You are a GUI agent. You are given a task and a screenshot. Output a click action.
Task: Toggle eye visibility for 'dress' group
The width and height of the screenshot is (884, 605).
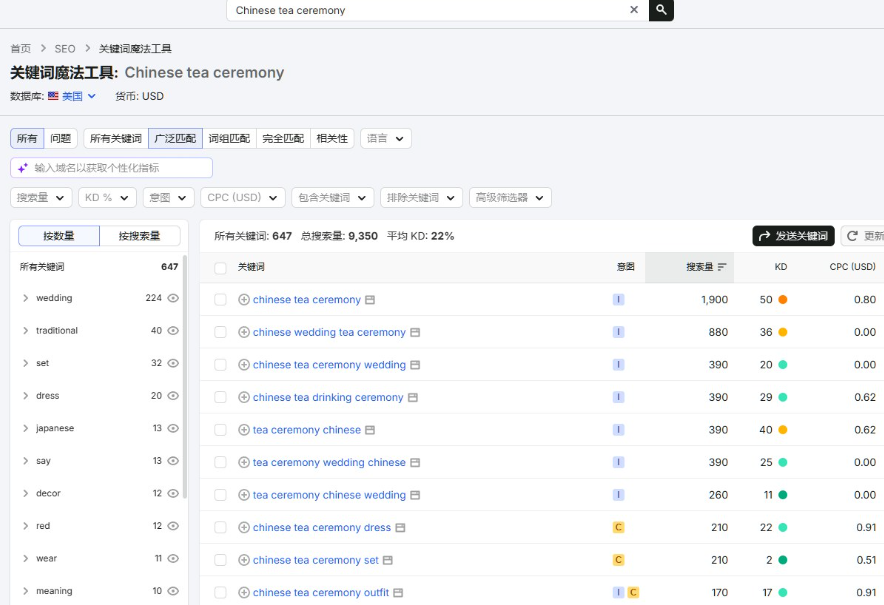pos(173,396)
